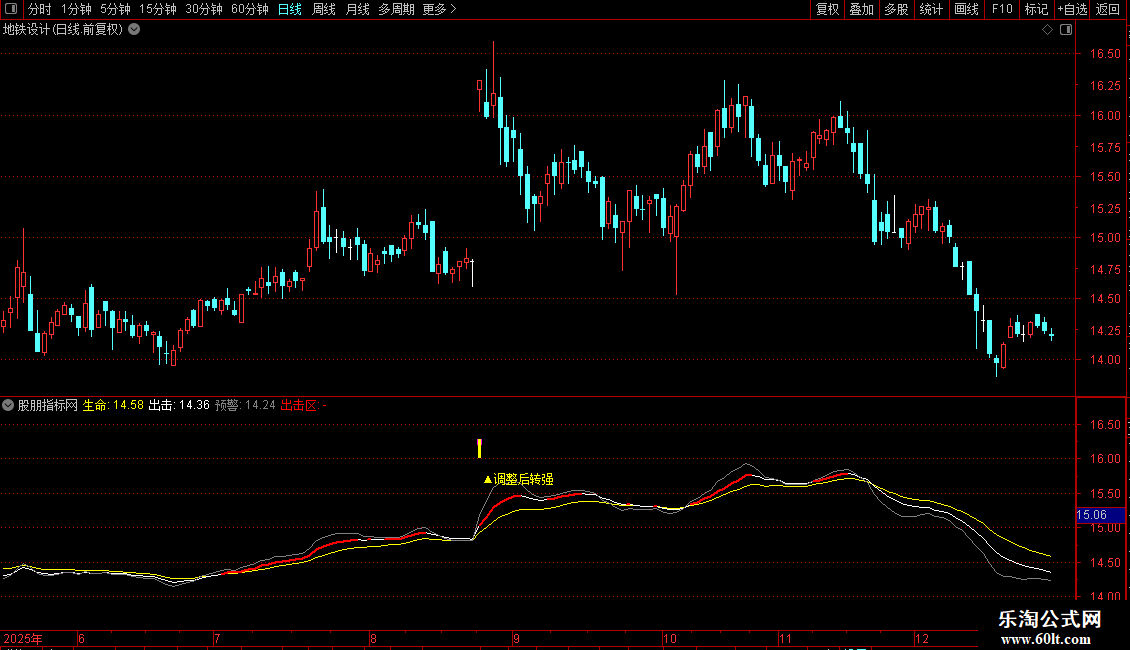Expand the 更多 periods menu
Screen dimensions: 1130x650
point(439,9)
